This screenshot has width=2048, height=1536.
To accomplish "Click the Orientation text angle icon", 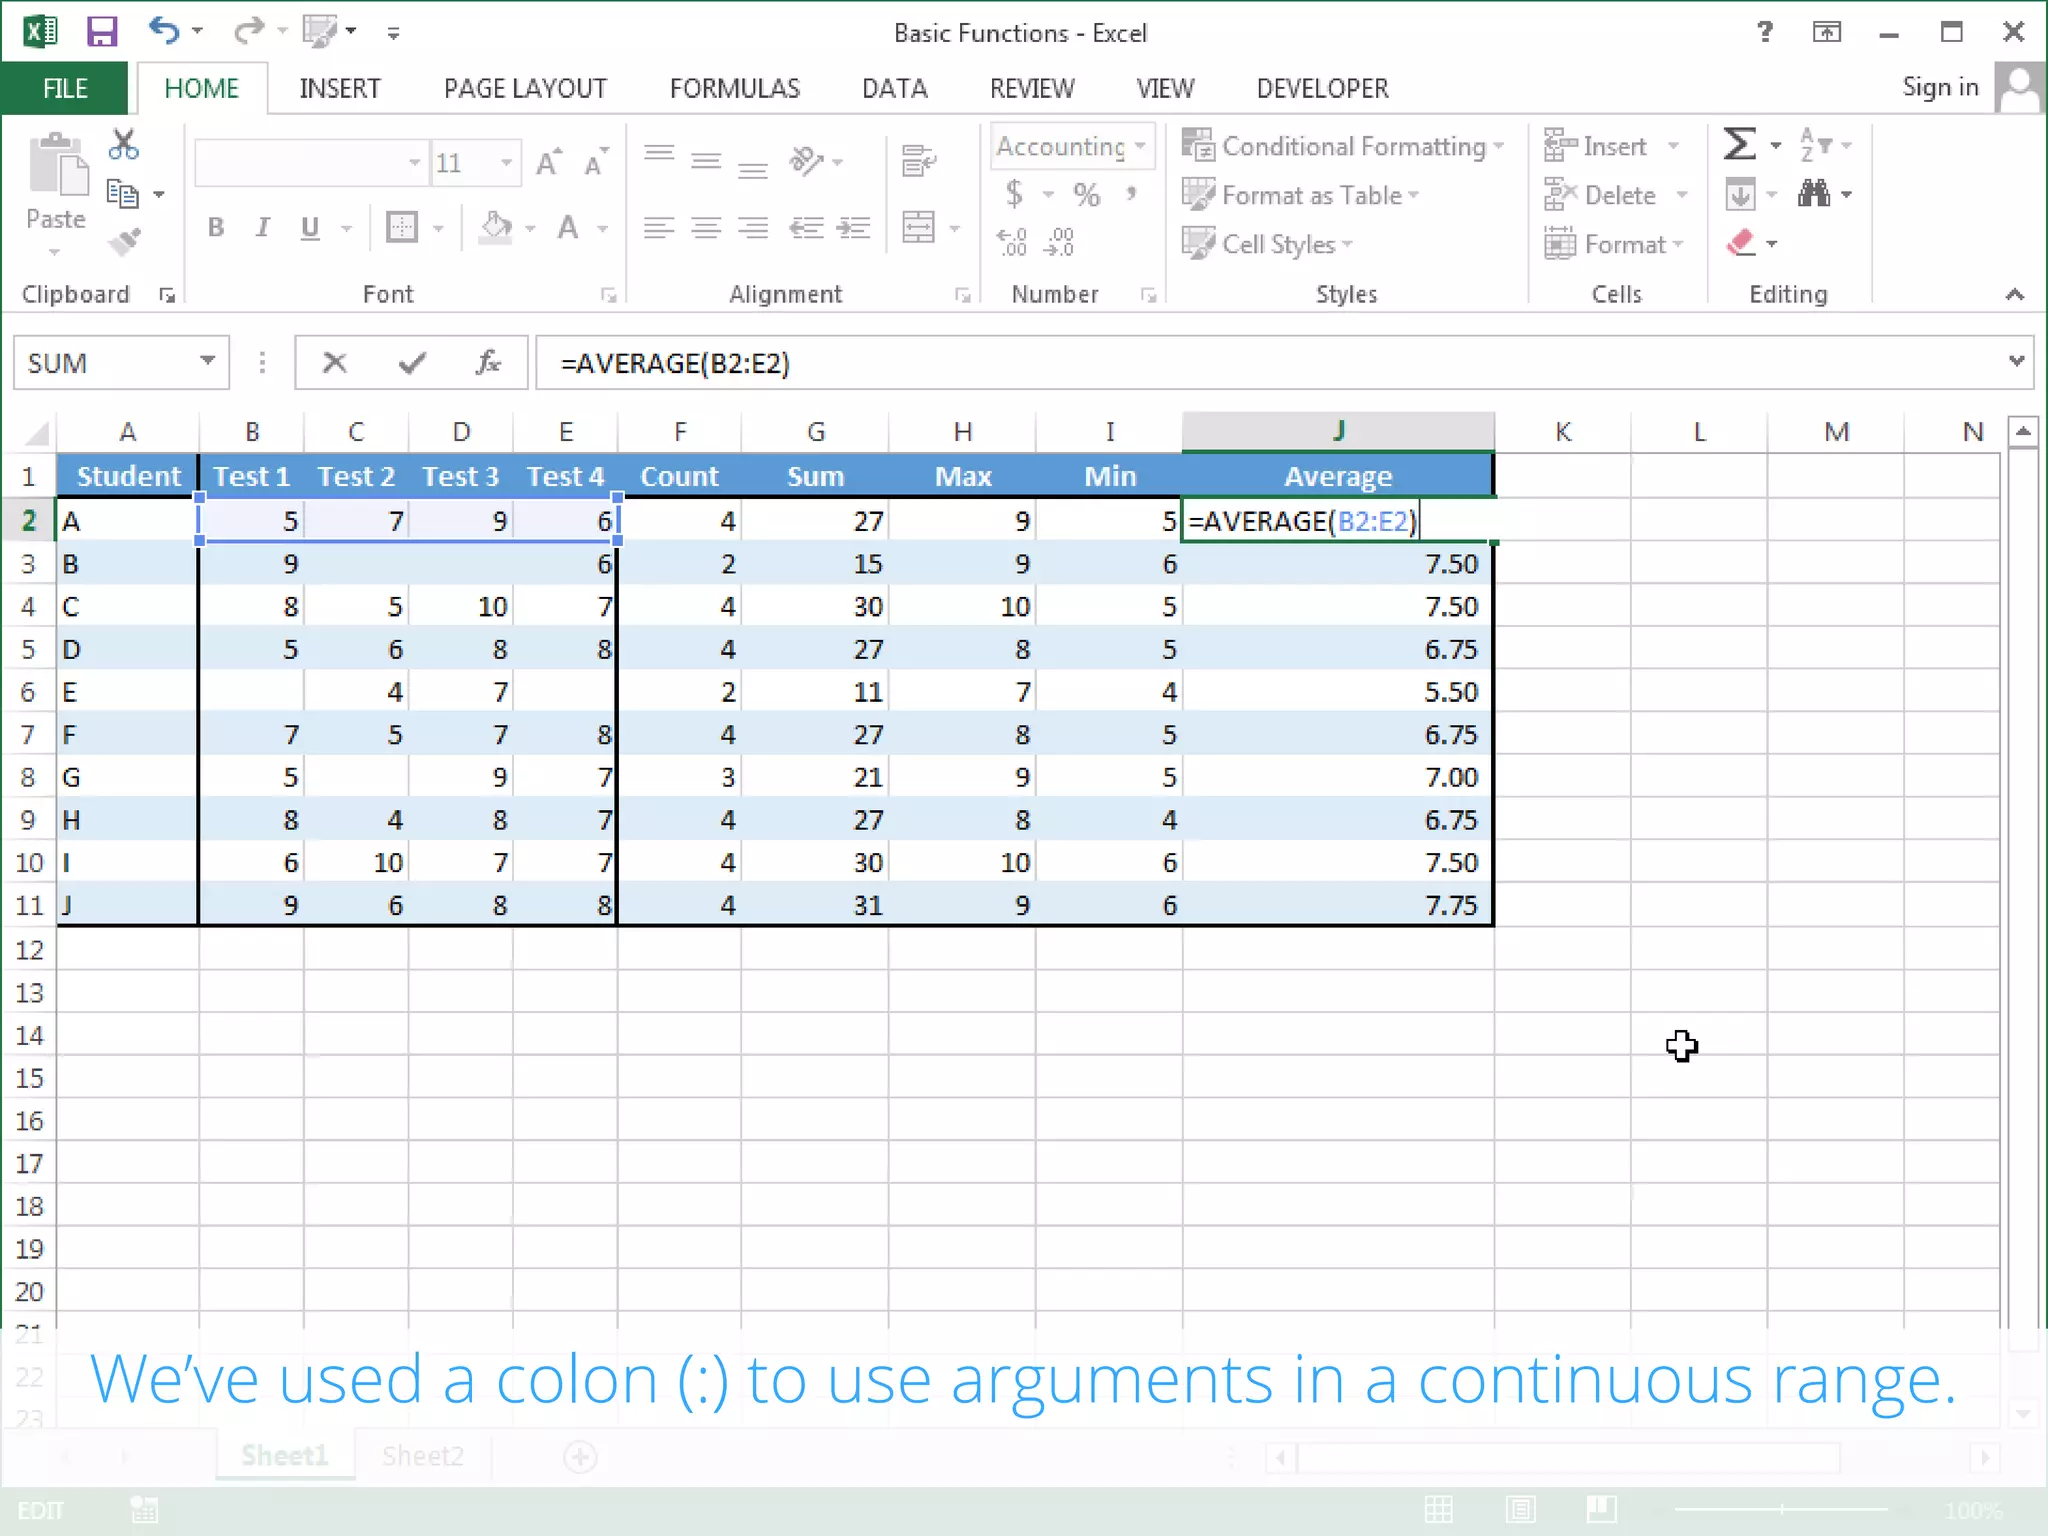I will click(x=806, y=160).
